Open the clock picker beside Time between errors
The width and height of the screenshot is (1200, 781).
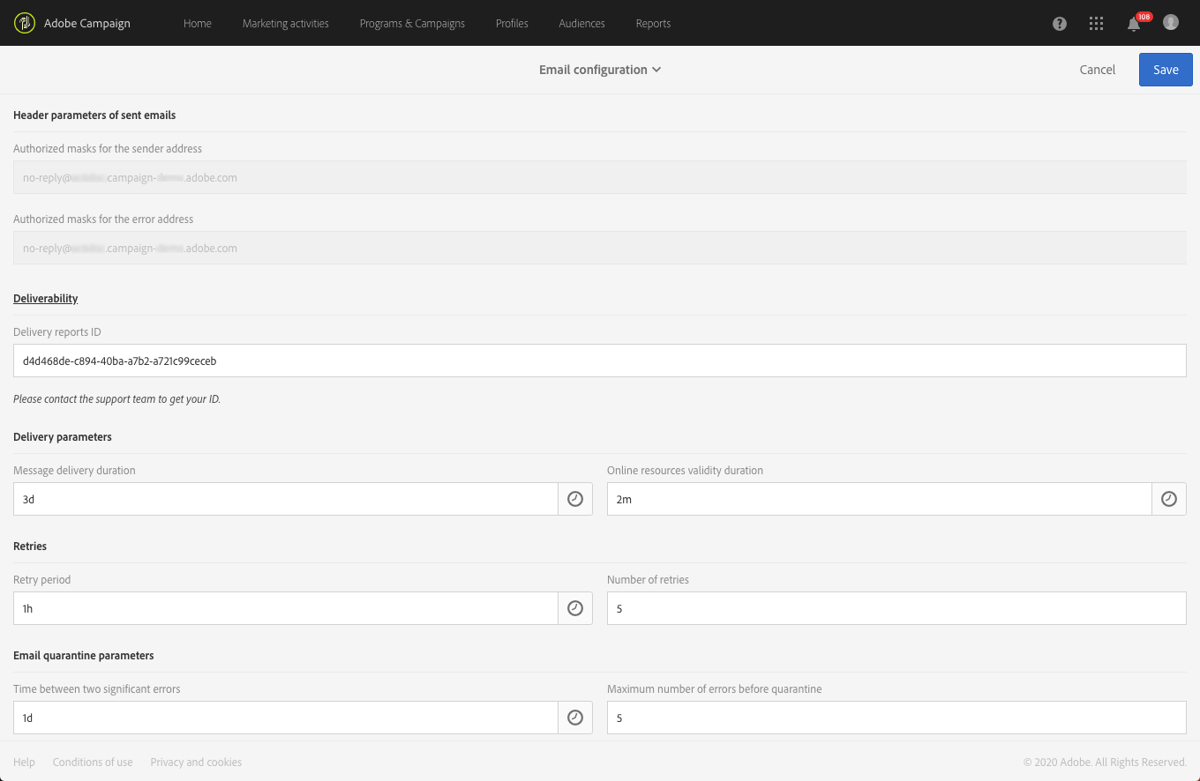pos(575,717)
